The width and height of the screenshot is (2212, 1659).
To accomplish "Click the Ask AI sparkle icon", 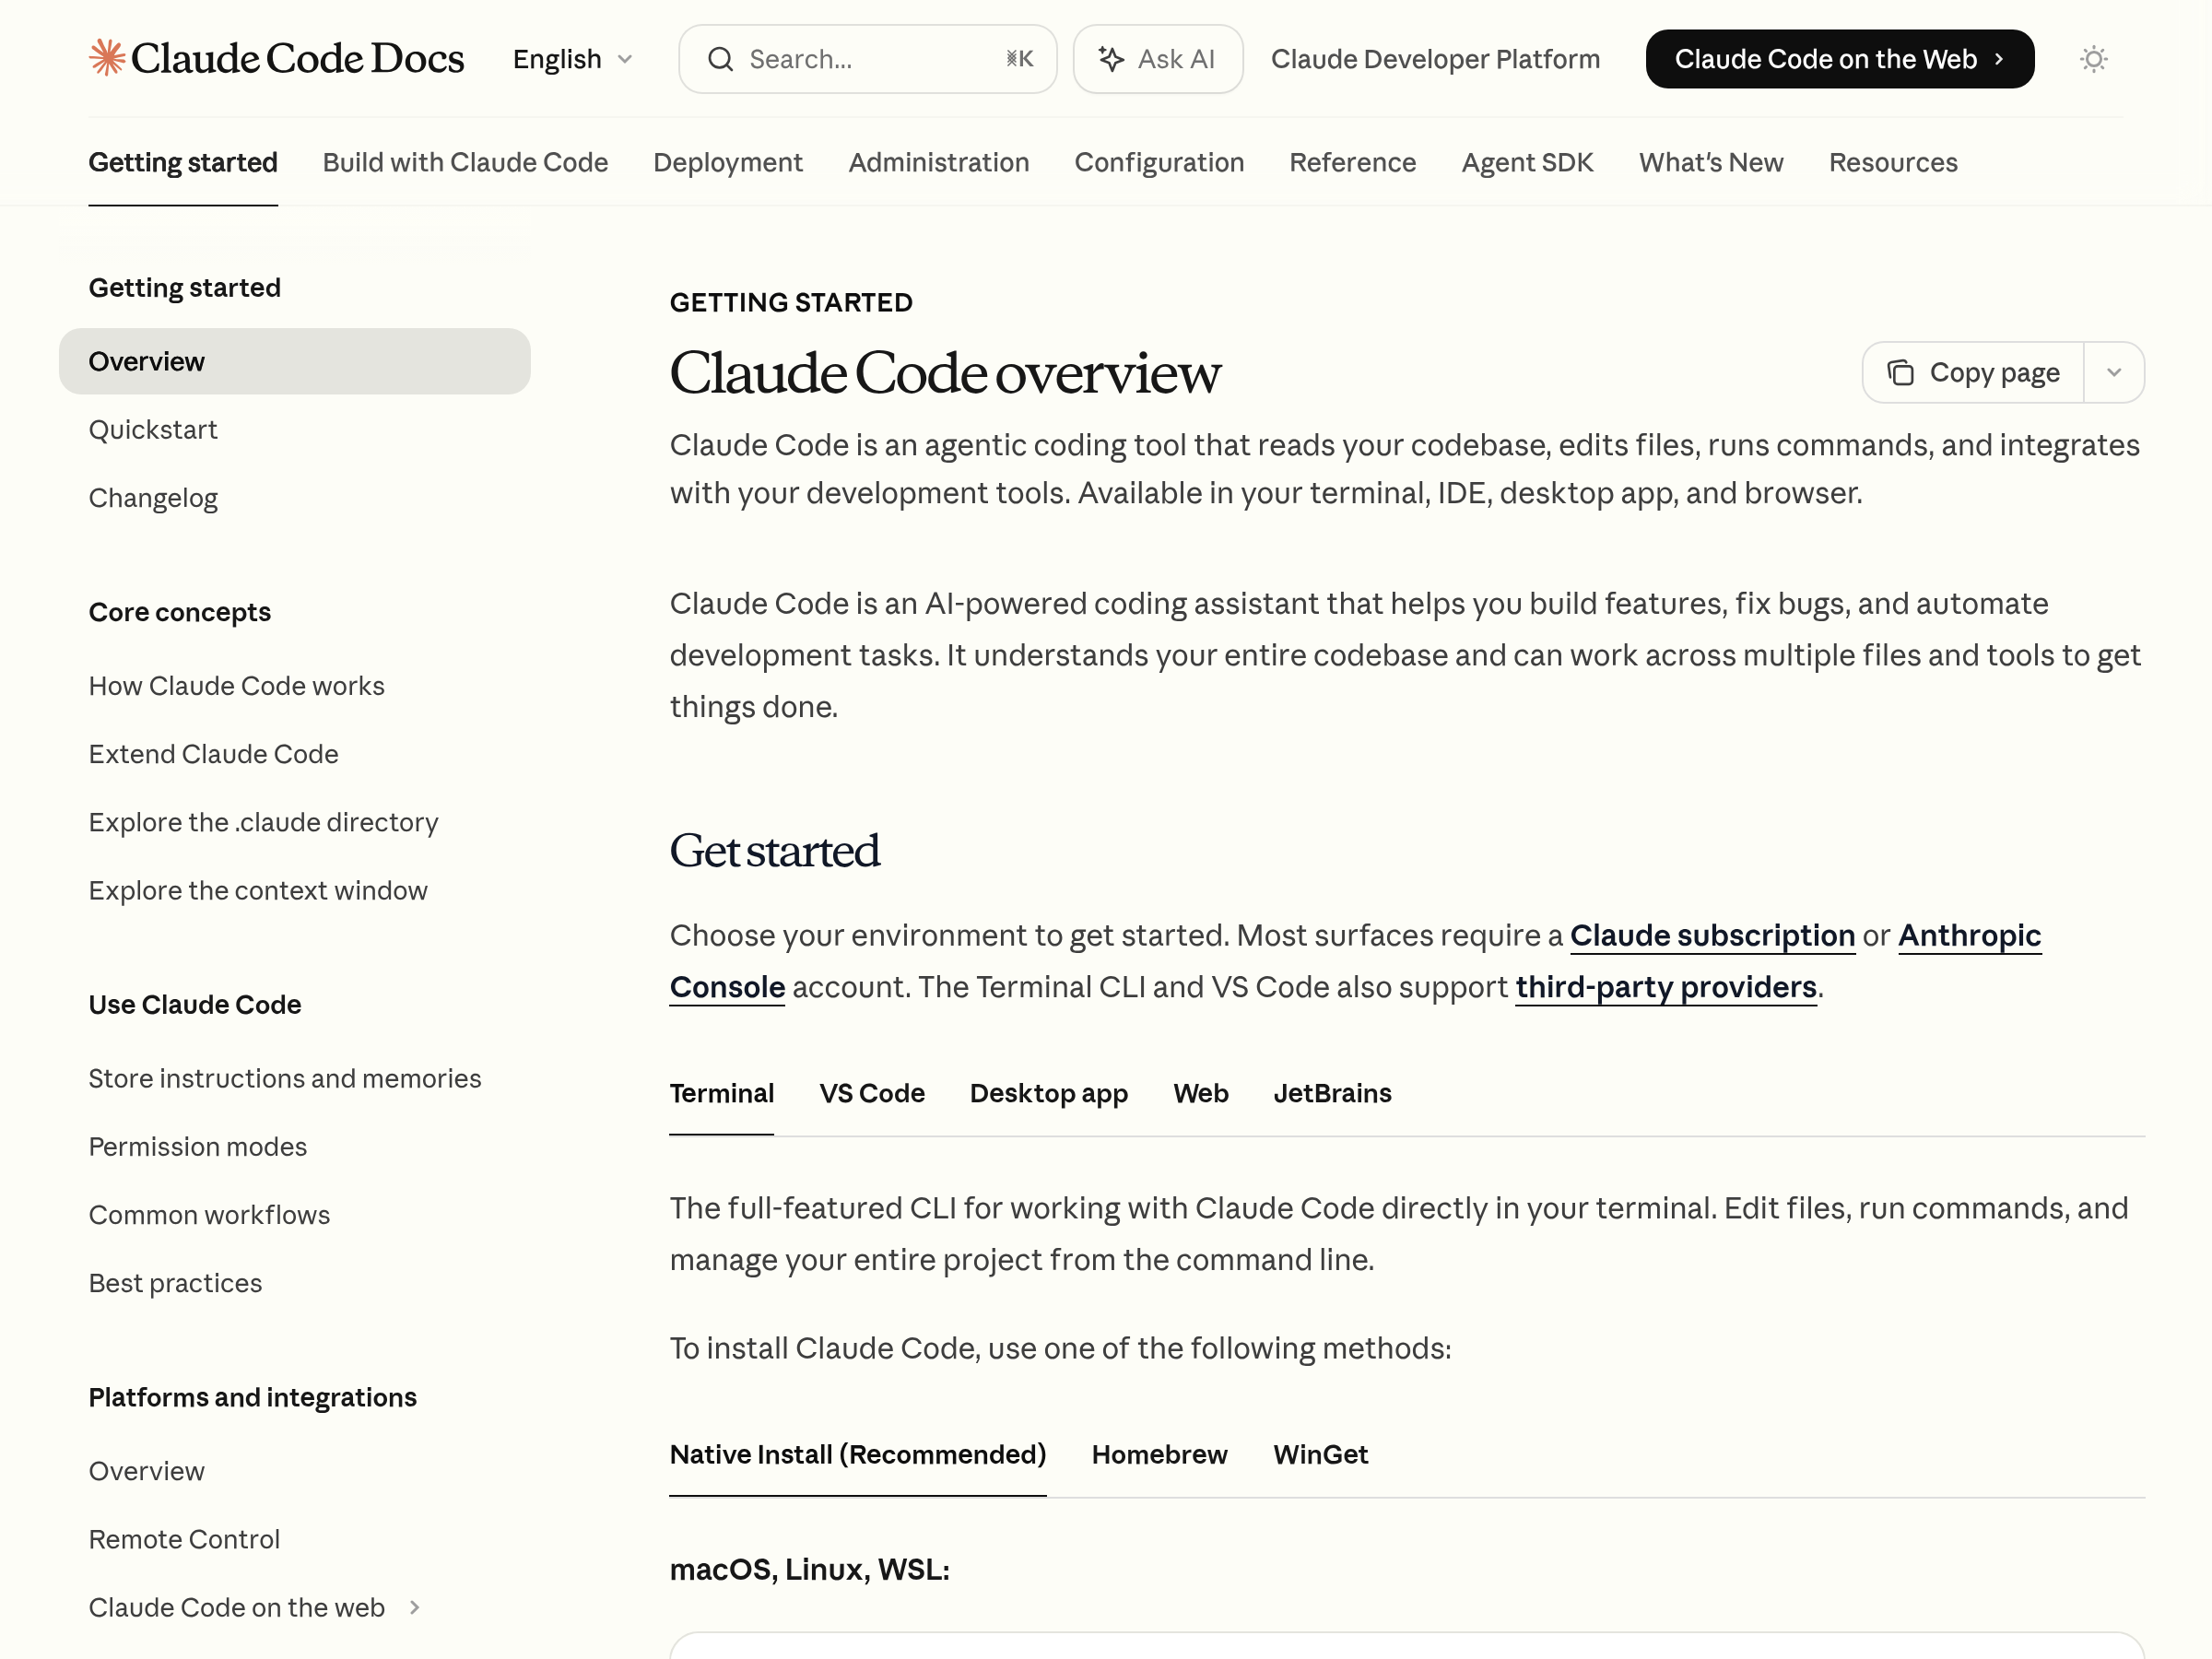I will pyautogui.click(x=1111, y=59).
